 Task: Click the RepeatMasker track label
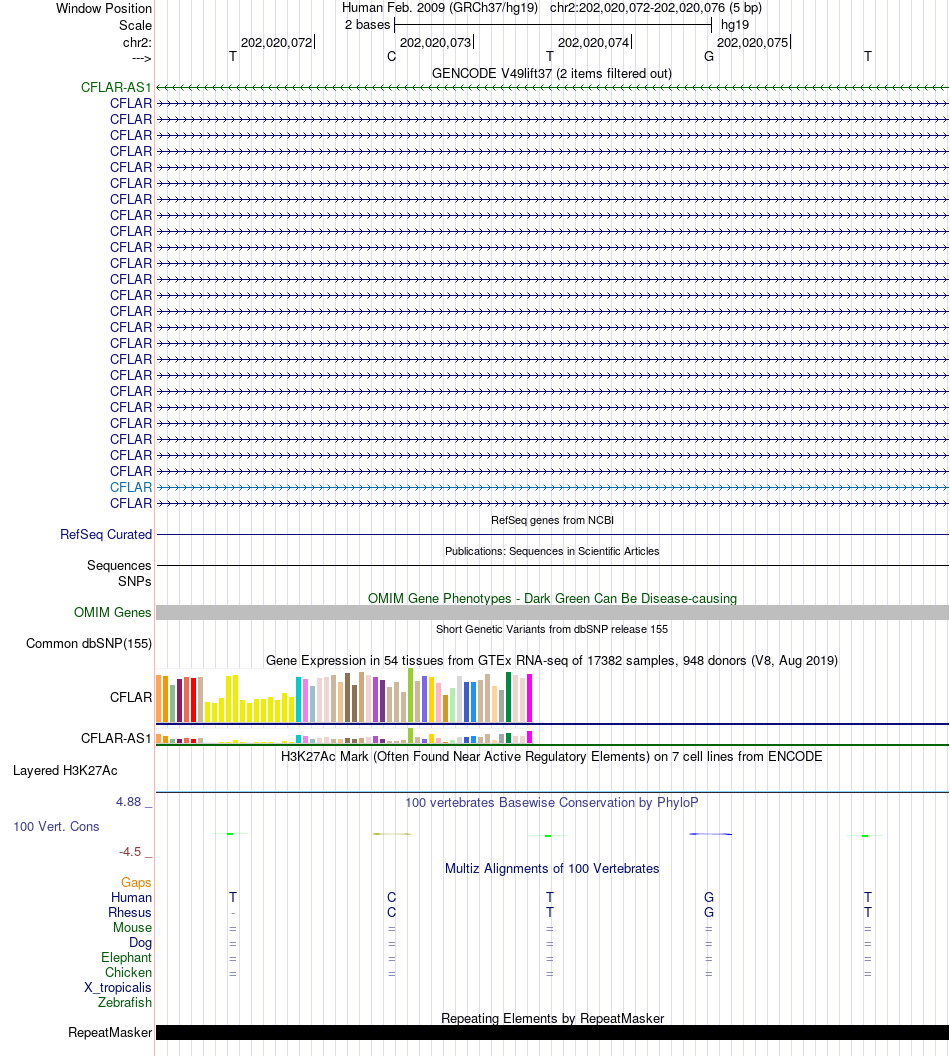click(x=110, y=1032)
